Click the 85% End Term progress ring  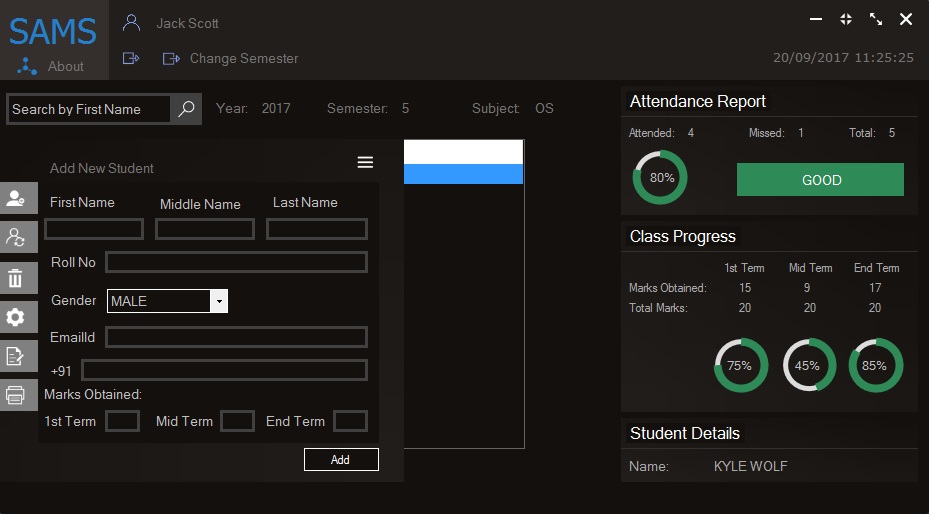[876, 365]
